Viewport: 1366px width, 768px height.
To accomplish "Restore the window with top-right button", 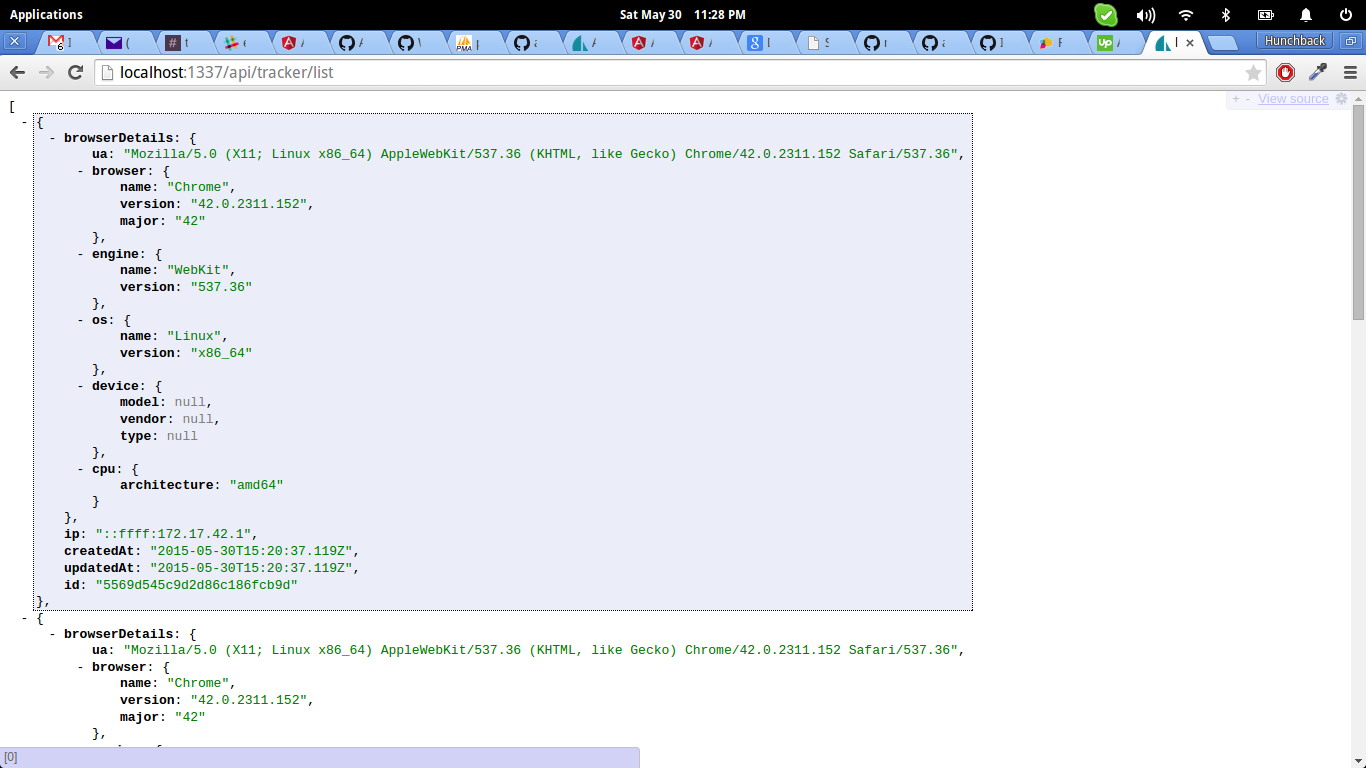I will (x=1350, y=41).
